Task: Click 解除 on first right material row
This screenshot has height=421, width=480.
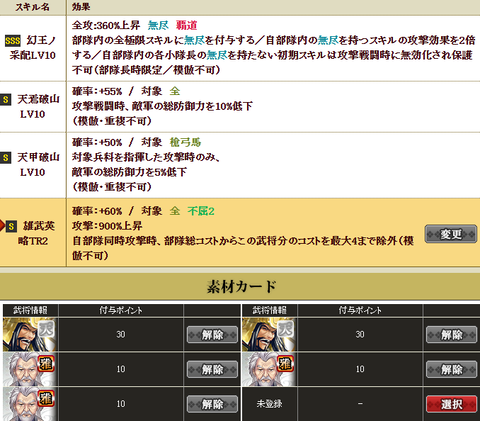Action: point(451,335)
